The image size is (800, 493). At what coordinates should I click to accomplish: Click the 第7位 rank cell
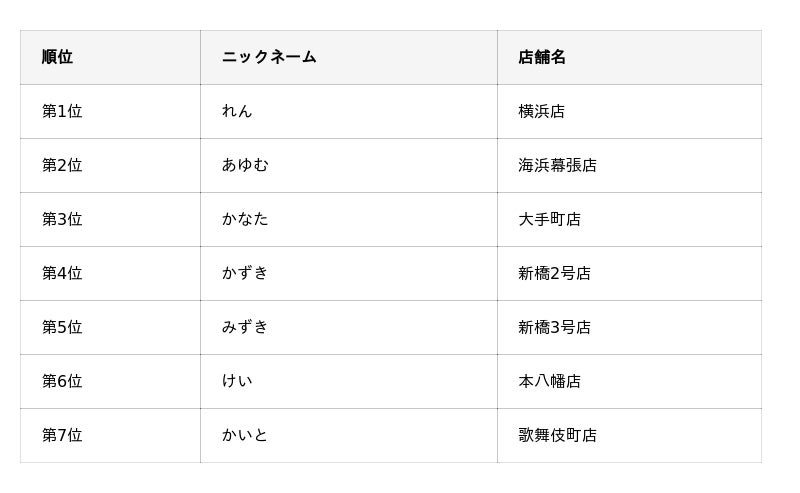(x=62, y=435)
